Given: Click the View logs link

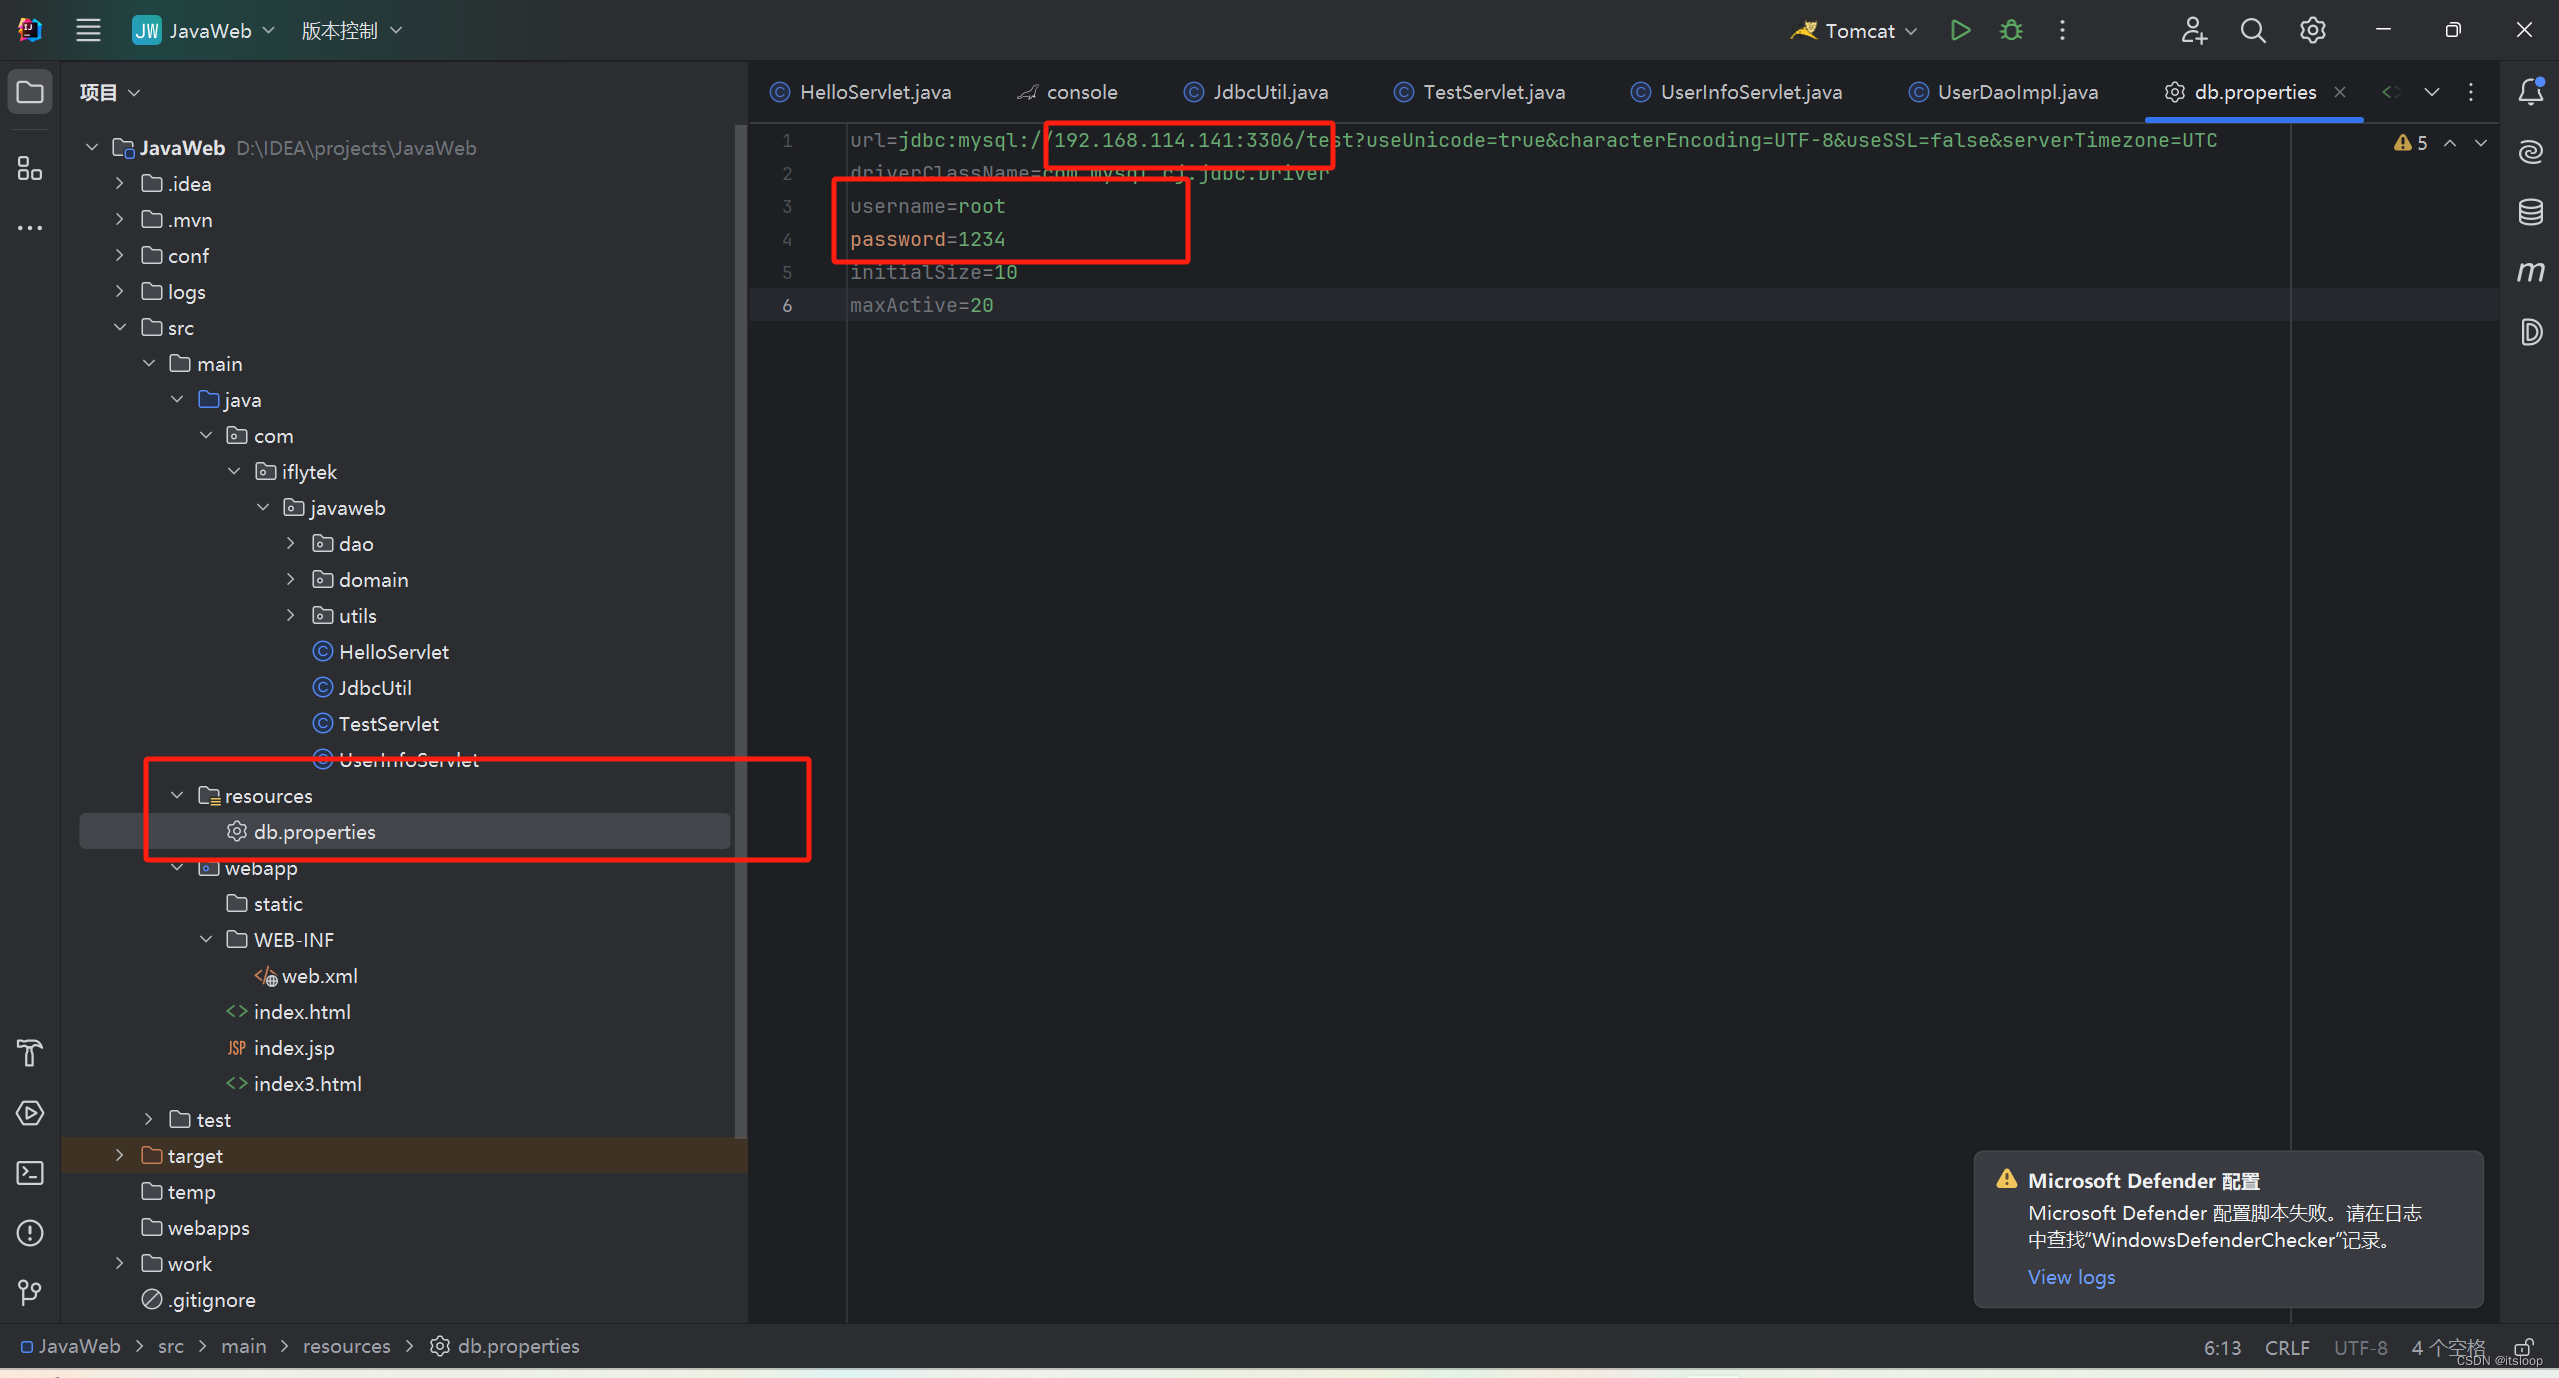Looking at the screenshot, I should (2071, 1277).
